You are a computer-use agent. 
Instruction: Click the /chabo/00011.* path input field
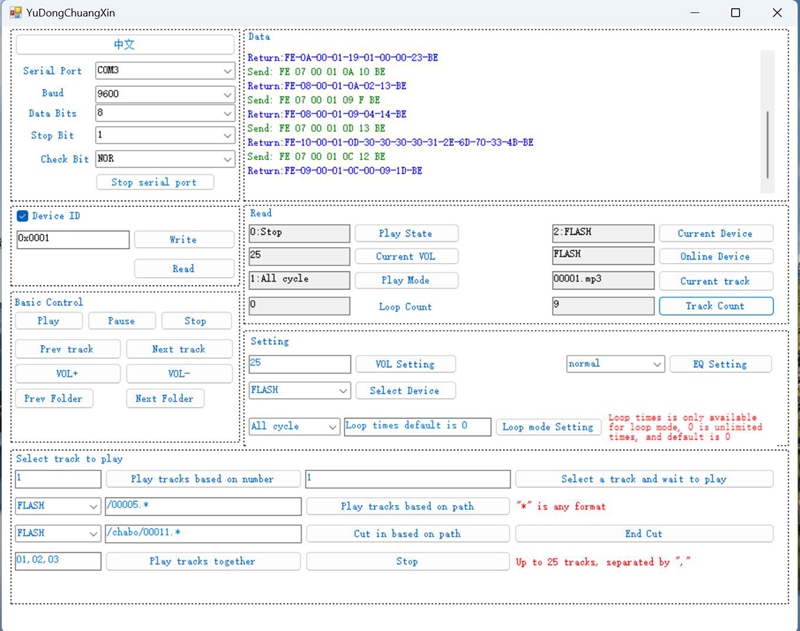[x=203, y=534]
